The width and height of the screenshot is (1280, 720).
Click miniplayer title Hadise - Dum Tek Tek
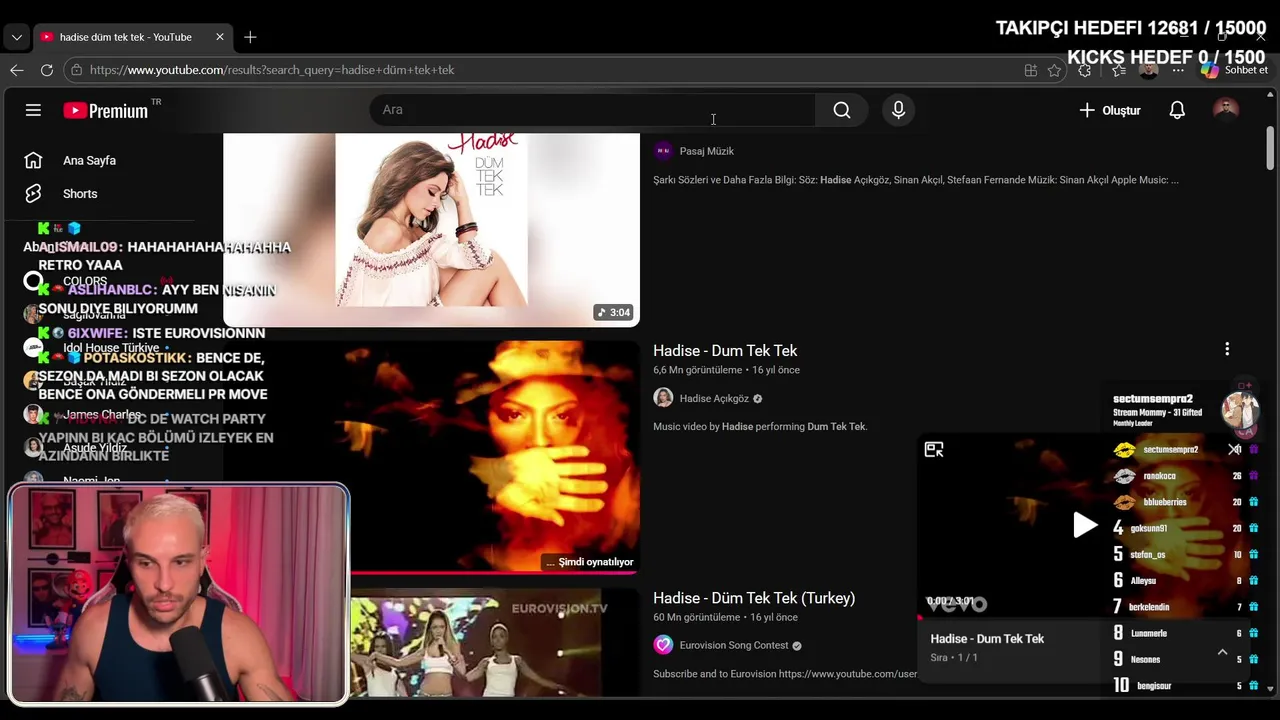[987, 639]
